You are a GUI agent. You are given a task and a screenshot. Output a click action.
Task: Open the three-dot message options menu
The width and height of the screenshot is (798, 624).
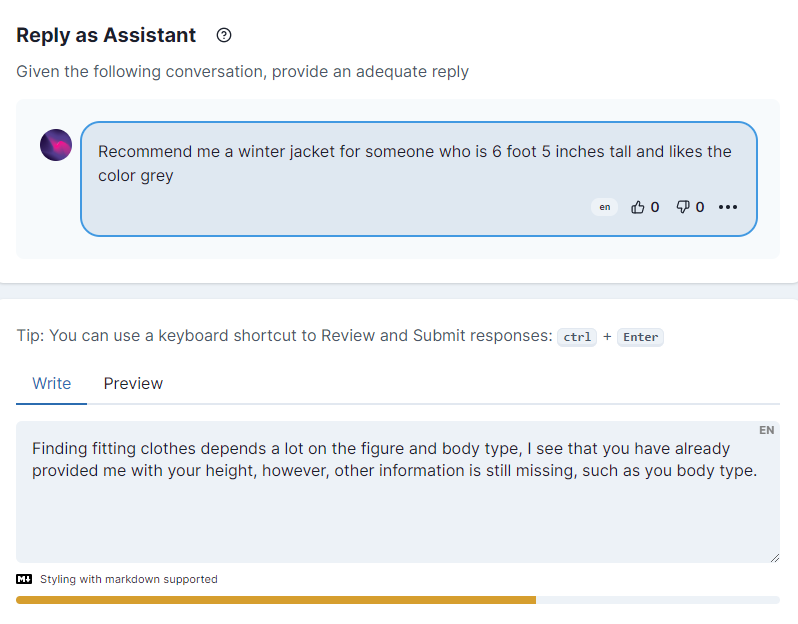[728, 207]
